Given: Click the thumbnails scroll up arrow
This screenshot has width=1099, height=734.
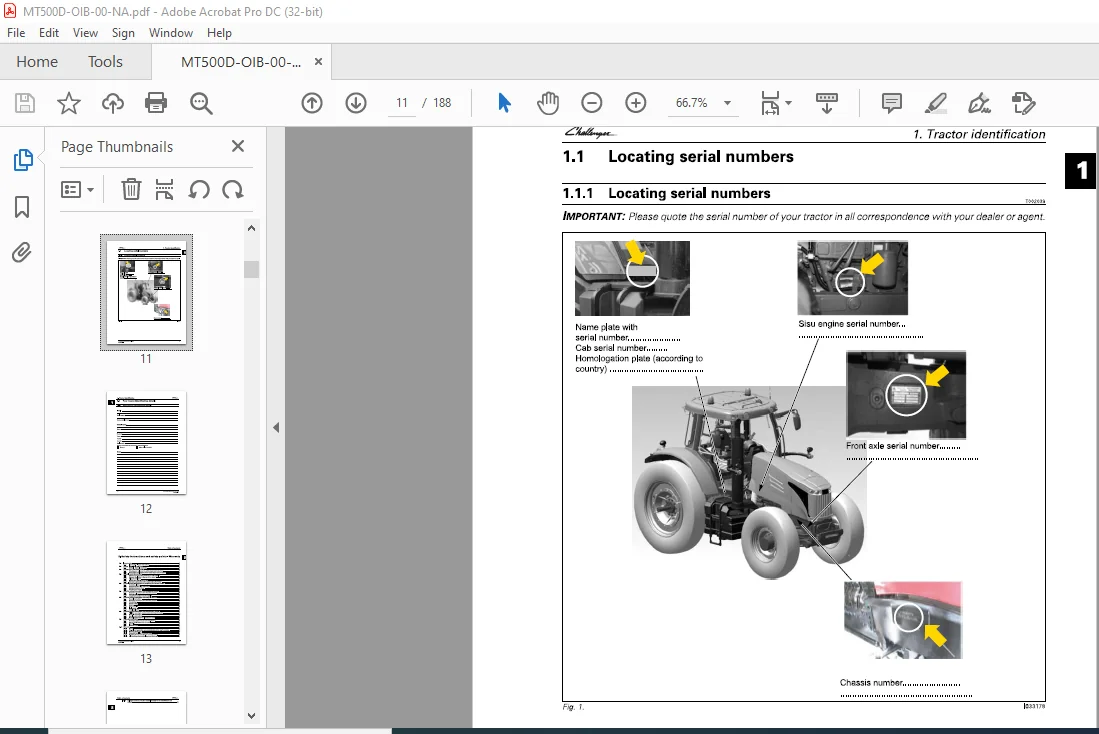Looking at the screenshot, I should tap(252, 228).
